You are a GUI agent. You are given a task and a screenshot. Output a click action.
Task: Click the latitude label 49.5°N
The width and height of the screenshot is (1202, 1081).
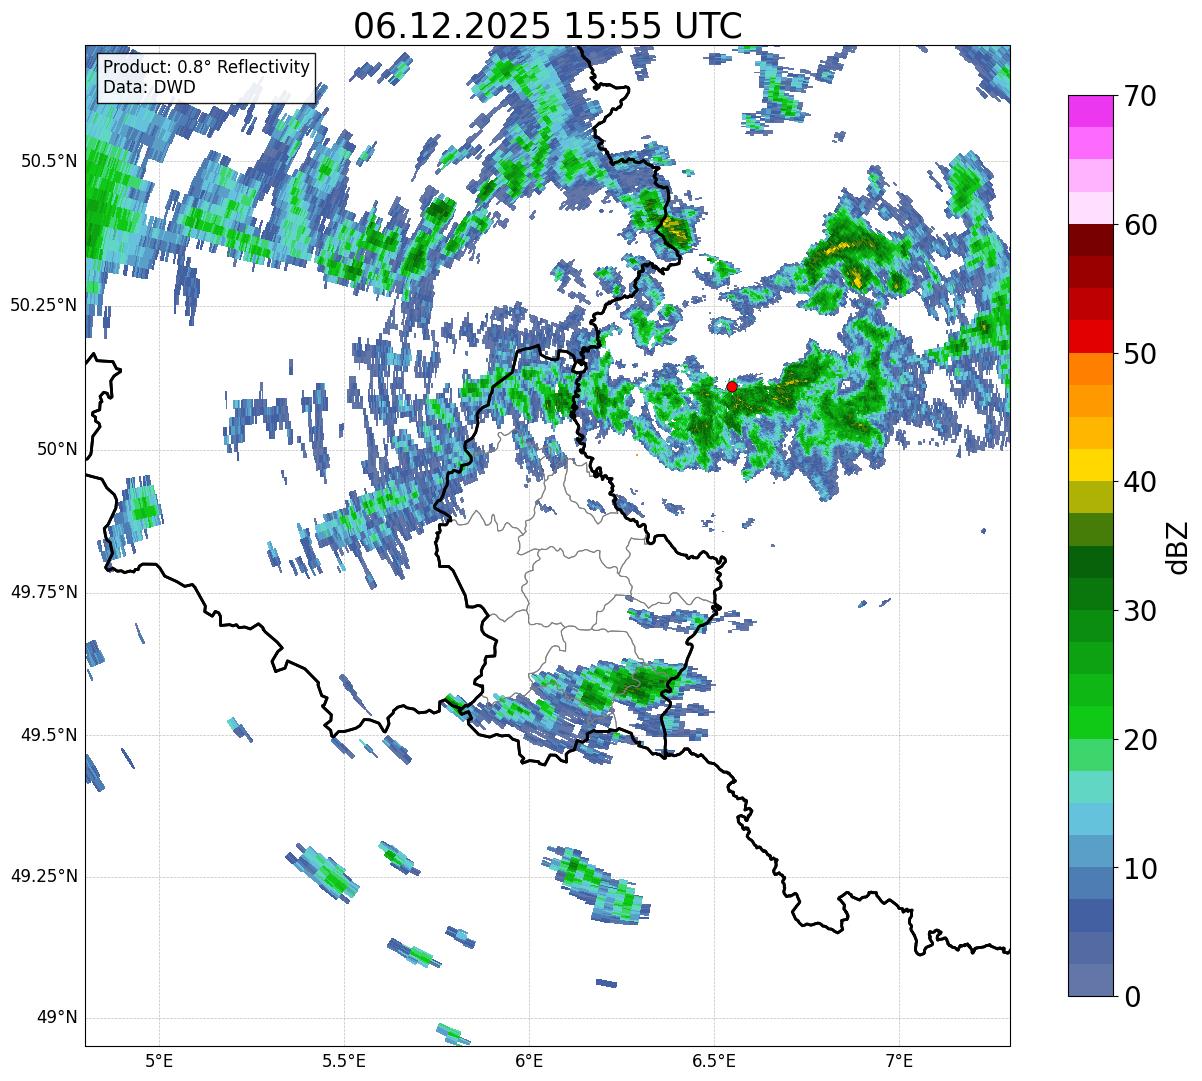[x=49, y=735]
